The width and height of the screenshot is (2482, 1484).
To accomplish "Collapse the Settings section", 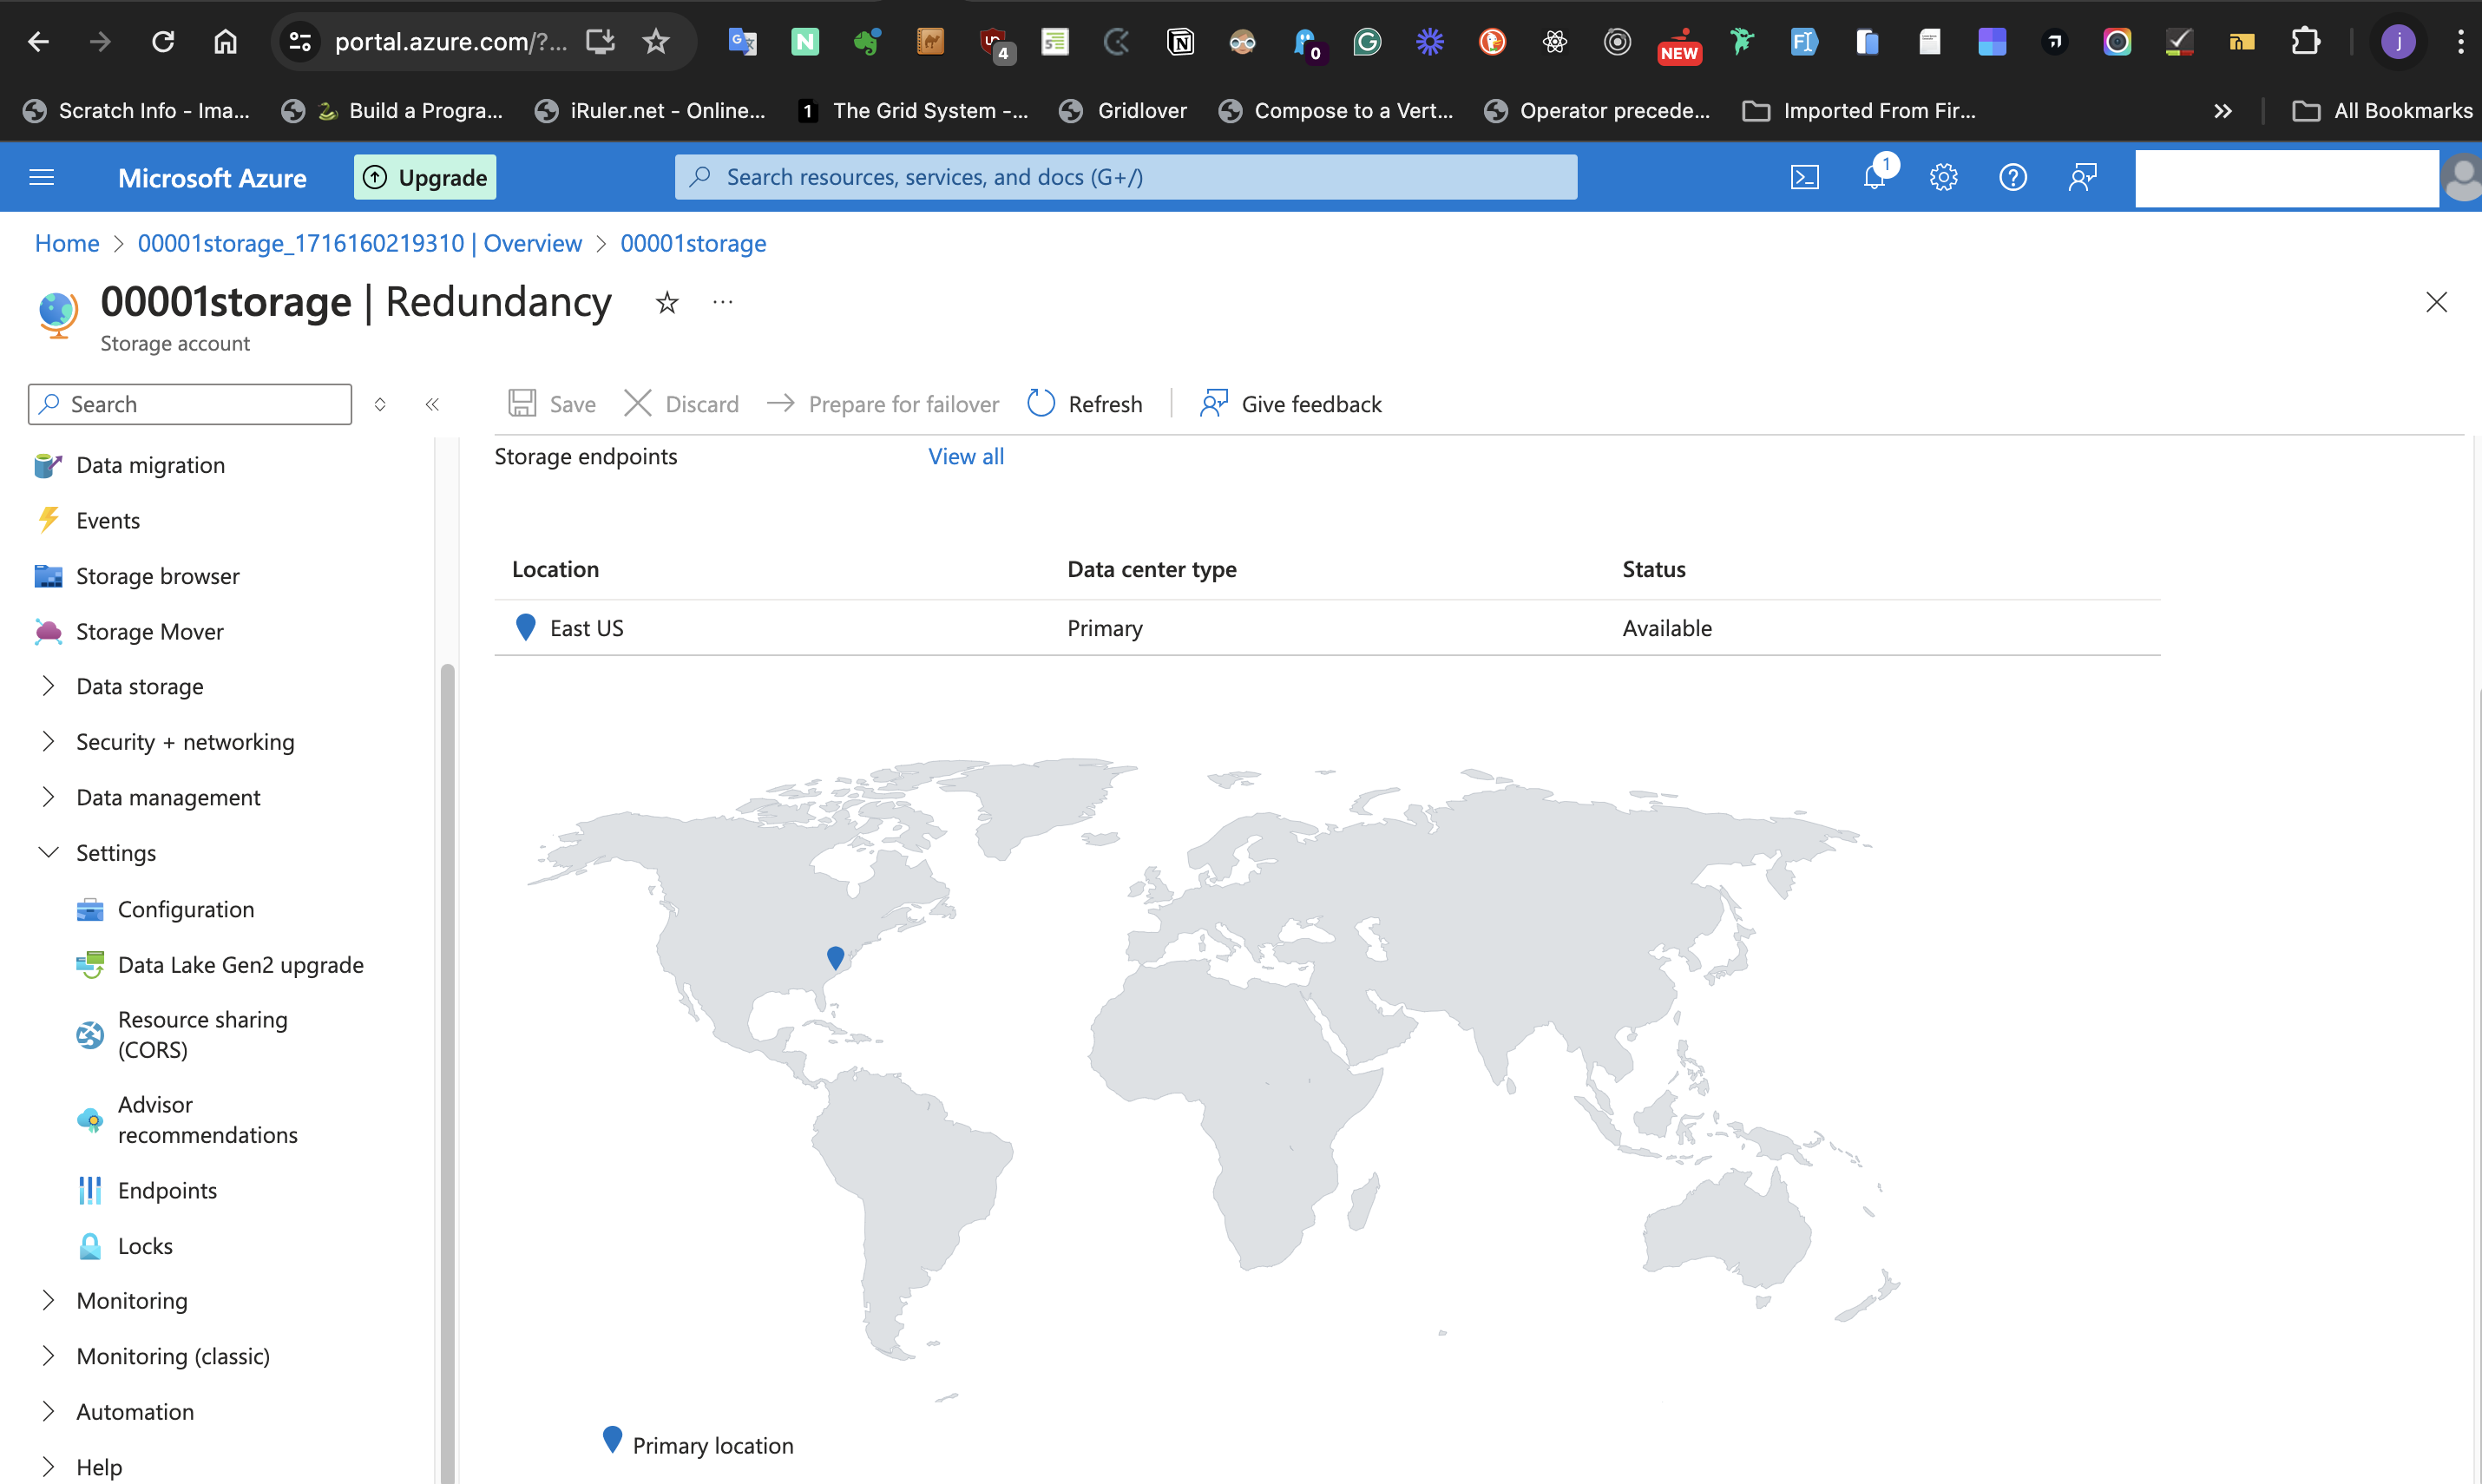I will pyautogui.click(x=115, y=853).
